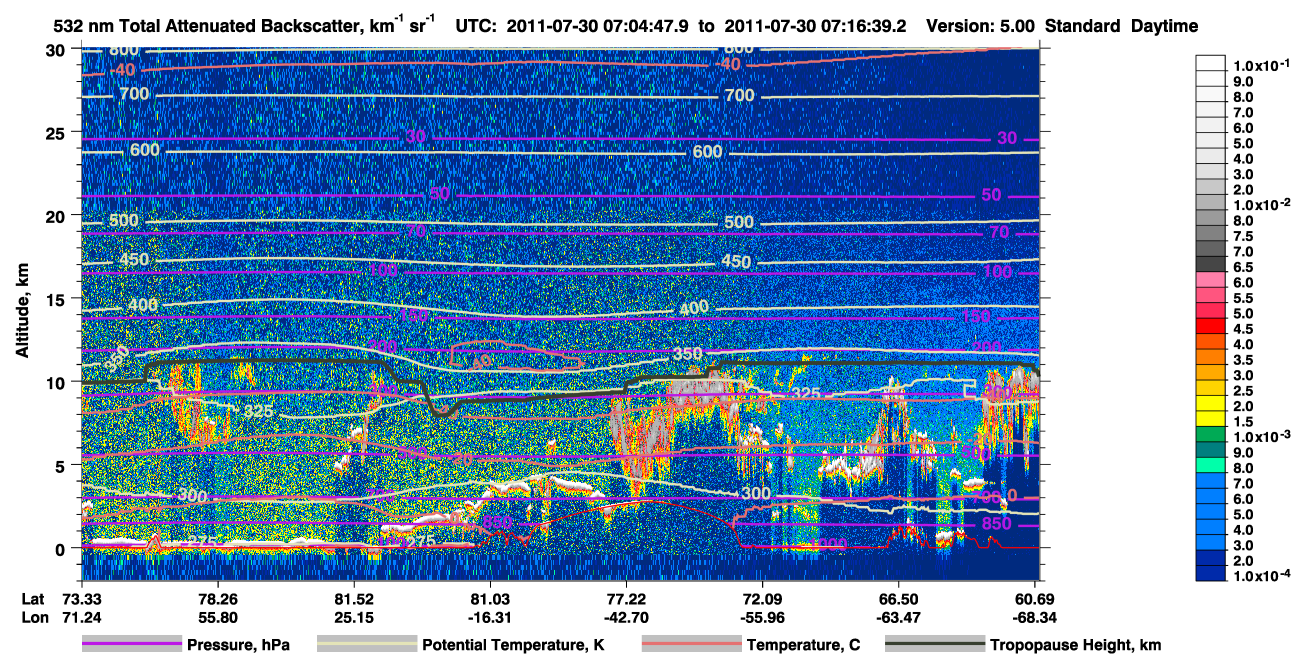Click the 'Lon' row label

[34, 618]
